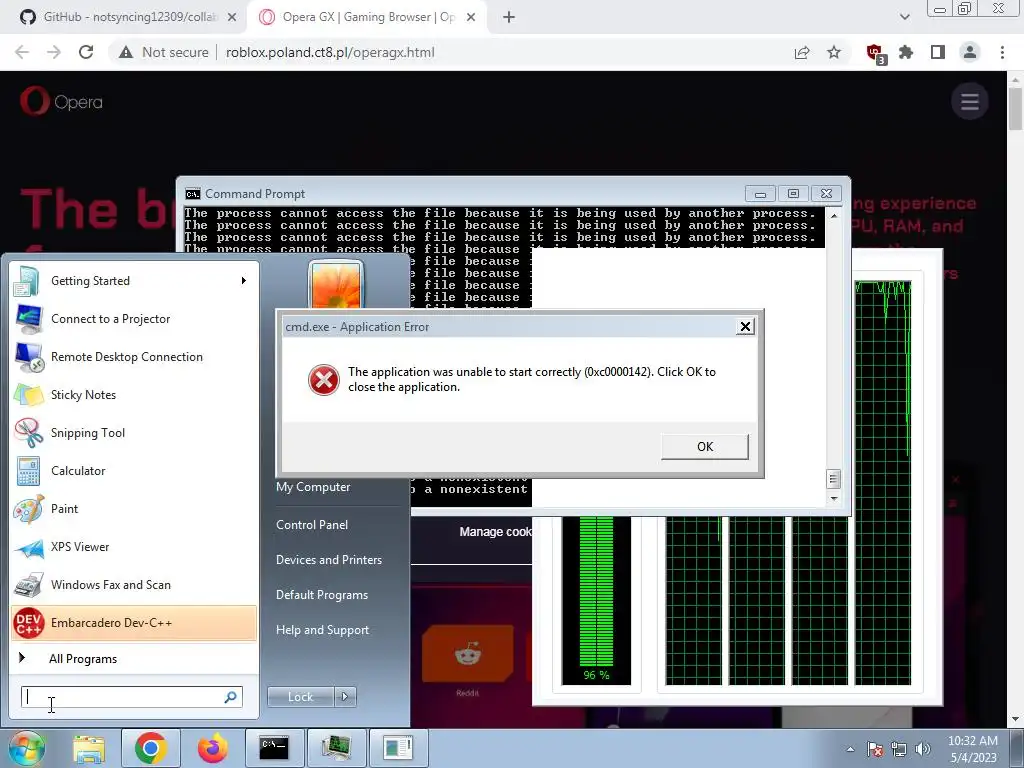Open Sticky Notes
This screenshot has height=768, width=1024.
point(134,394)
